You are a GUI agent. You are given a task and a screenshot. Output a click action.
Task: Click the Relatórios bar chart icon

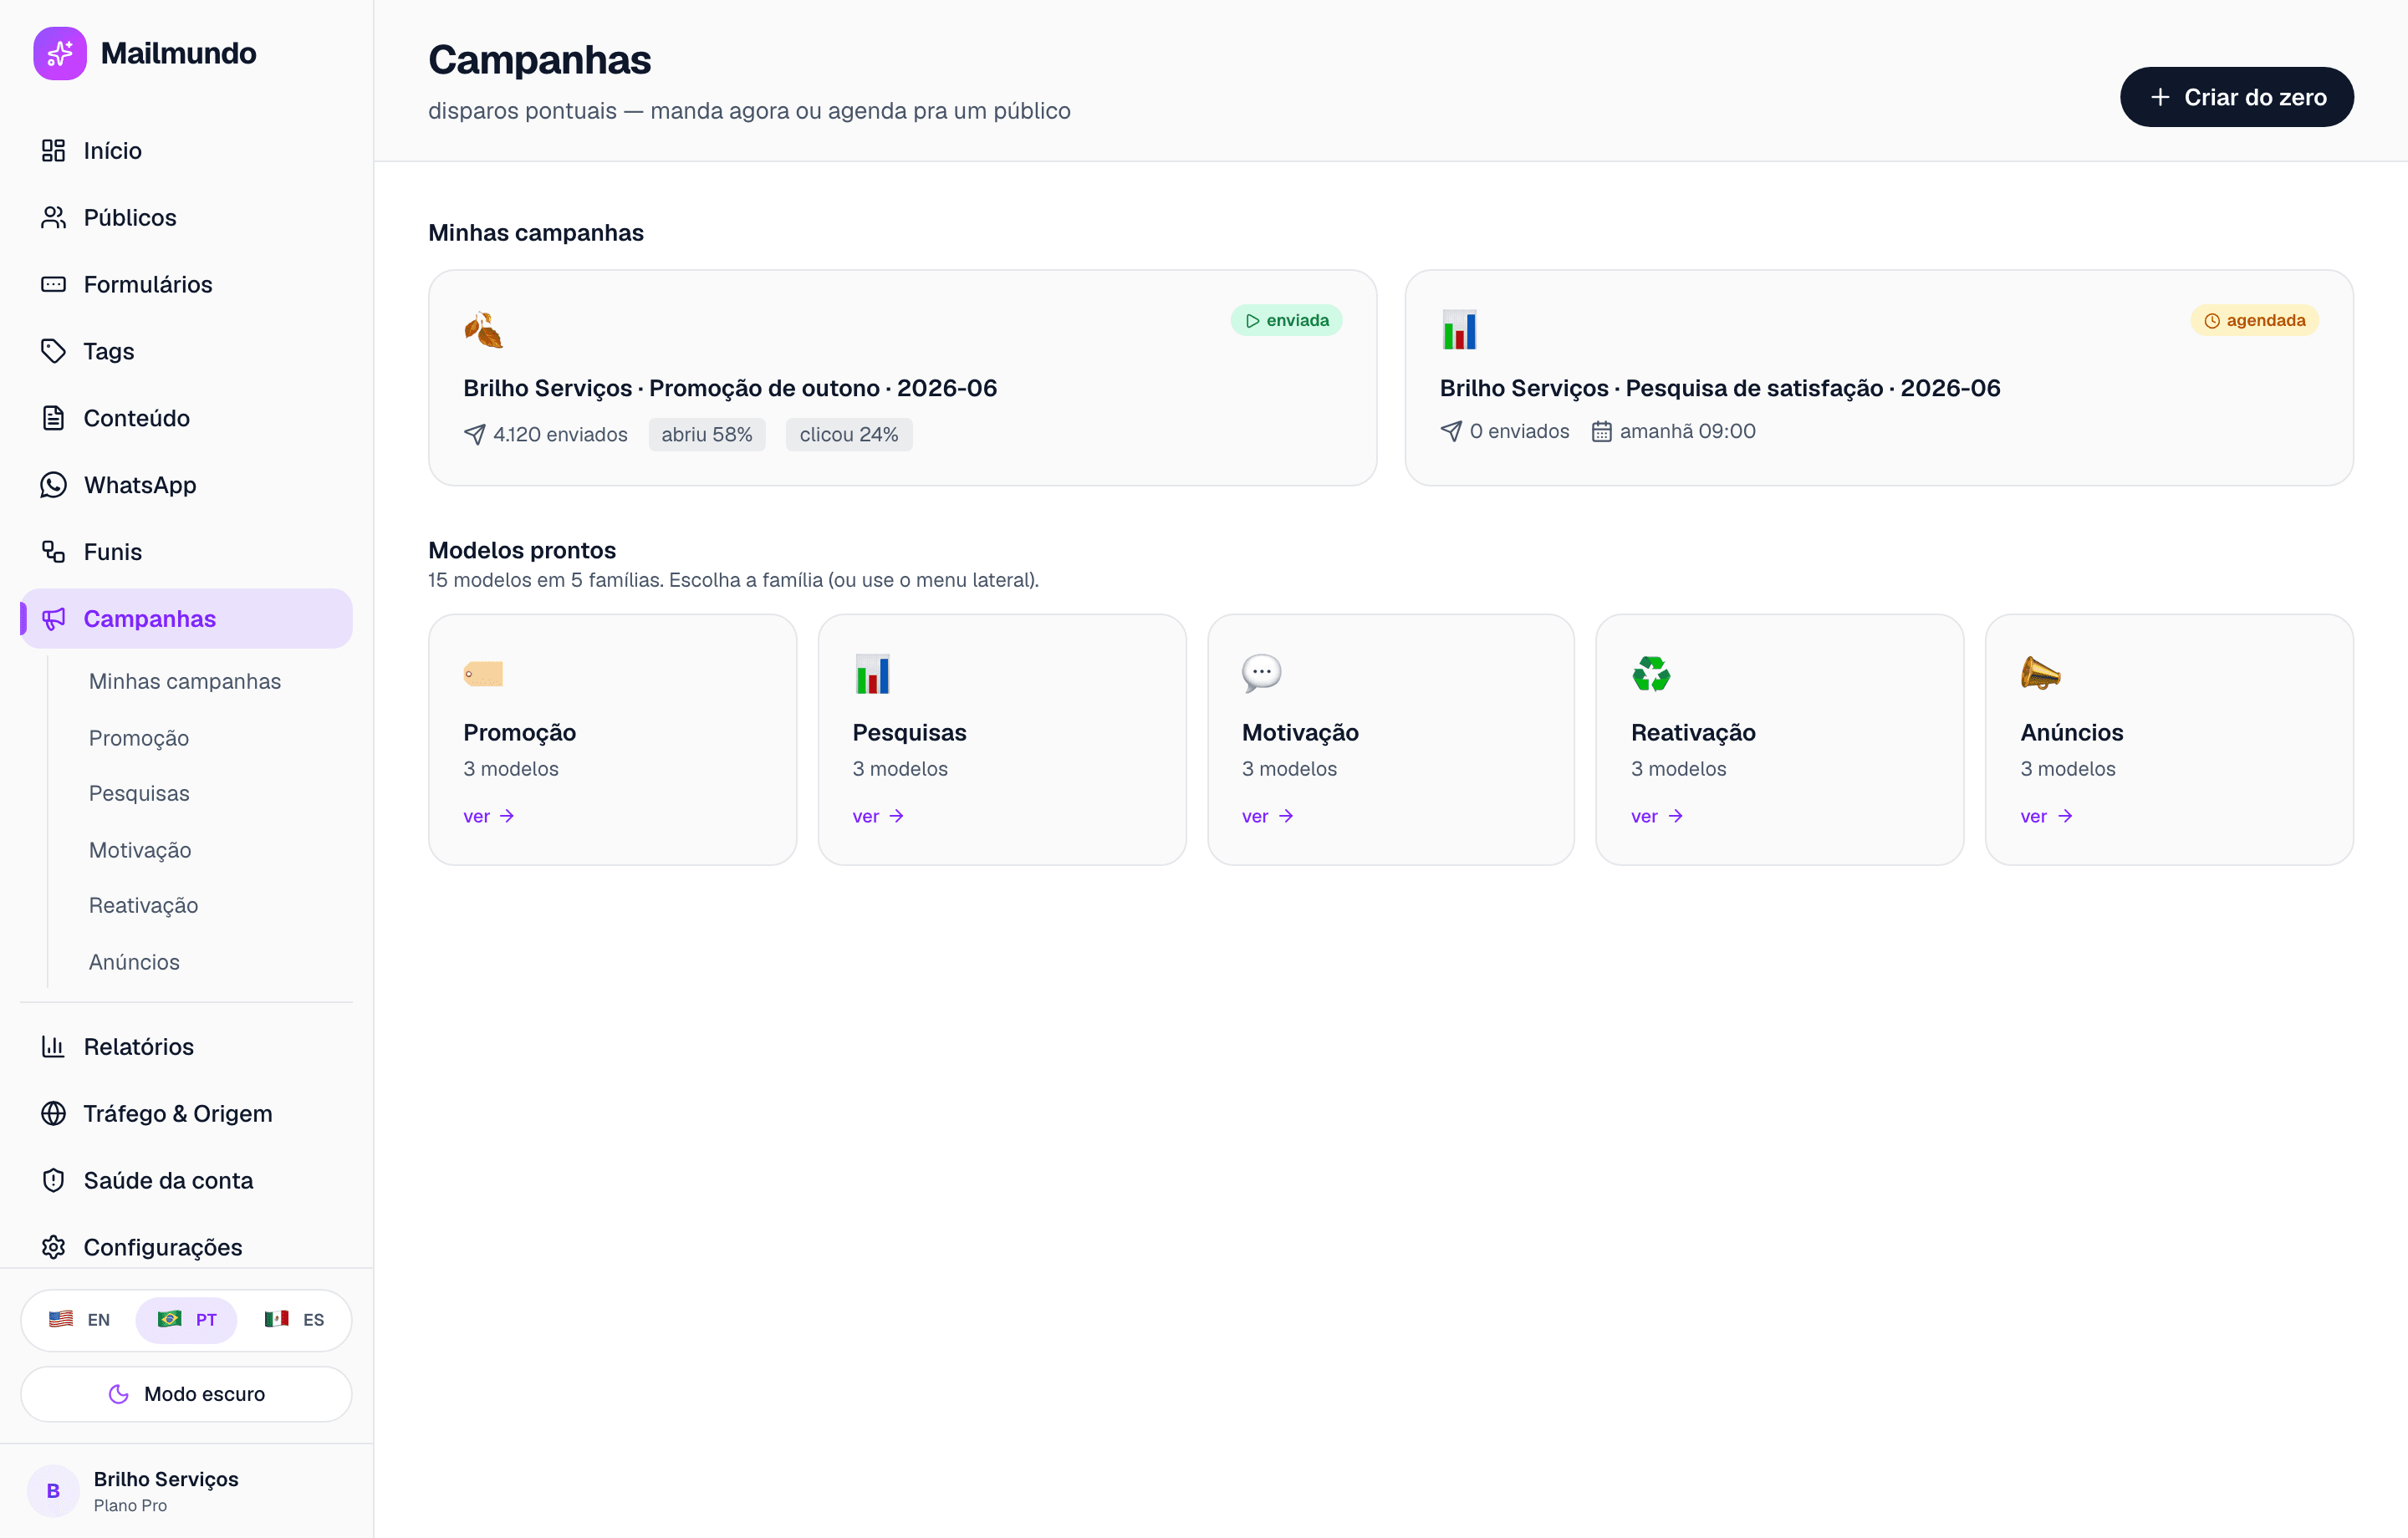pyautogui.click(x=53, y=1047)
